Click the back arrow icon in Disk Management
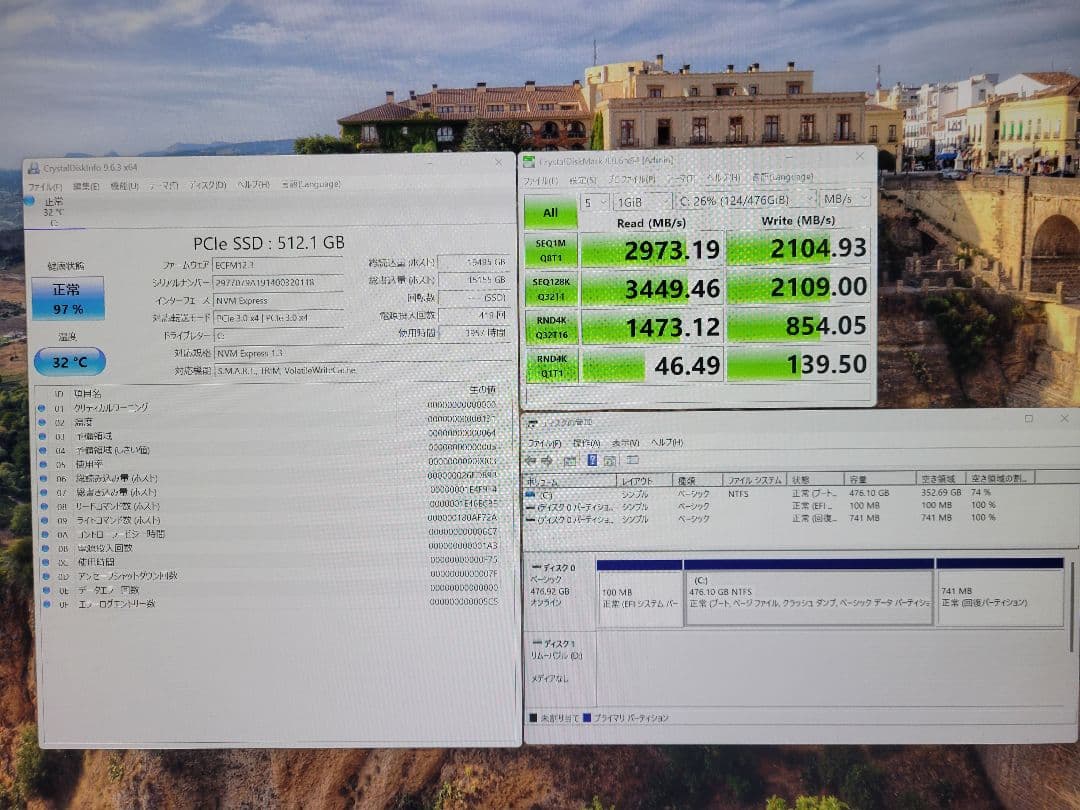 click(x=531, y=460)
